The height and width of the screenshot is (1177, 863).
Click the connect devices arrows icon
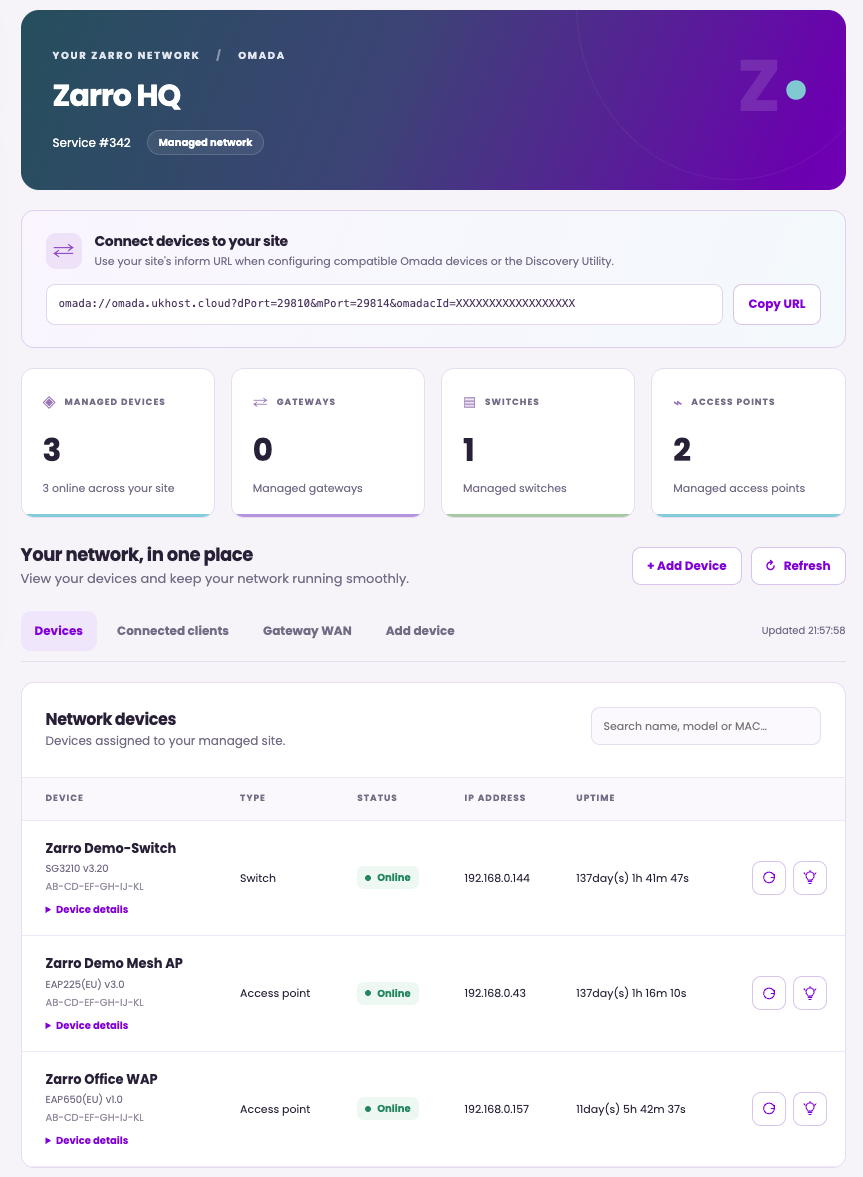[x=64, y=251]
